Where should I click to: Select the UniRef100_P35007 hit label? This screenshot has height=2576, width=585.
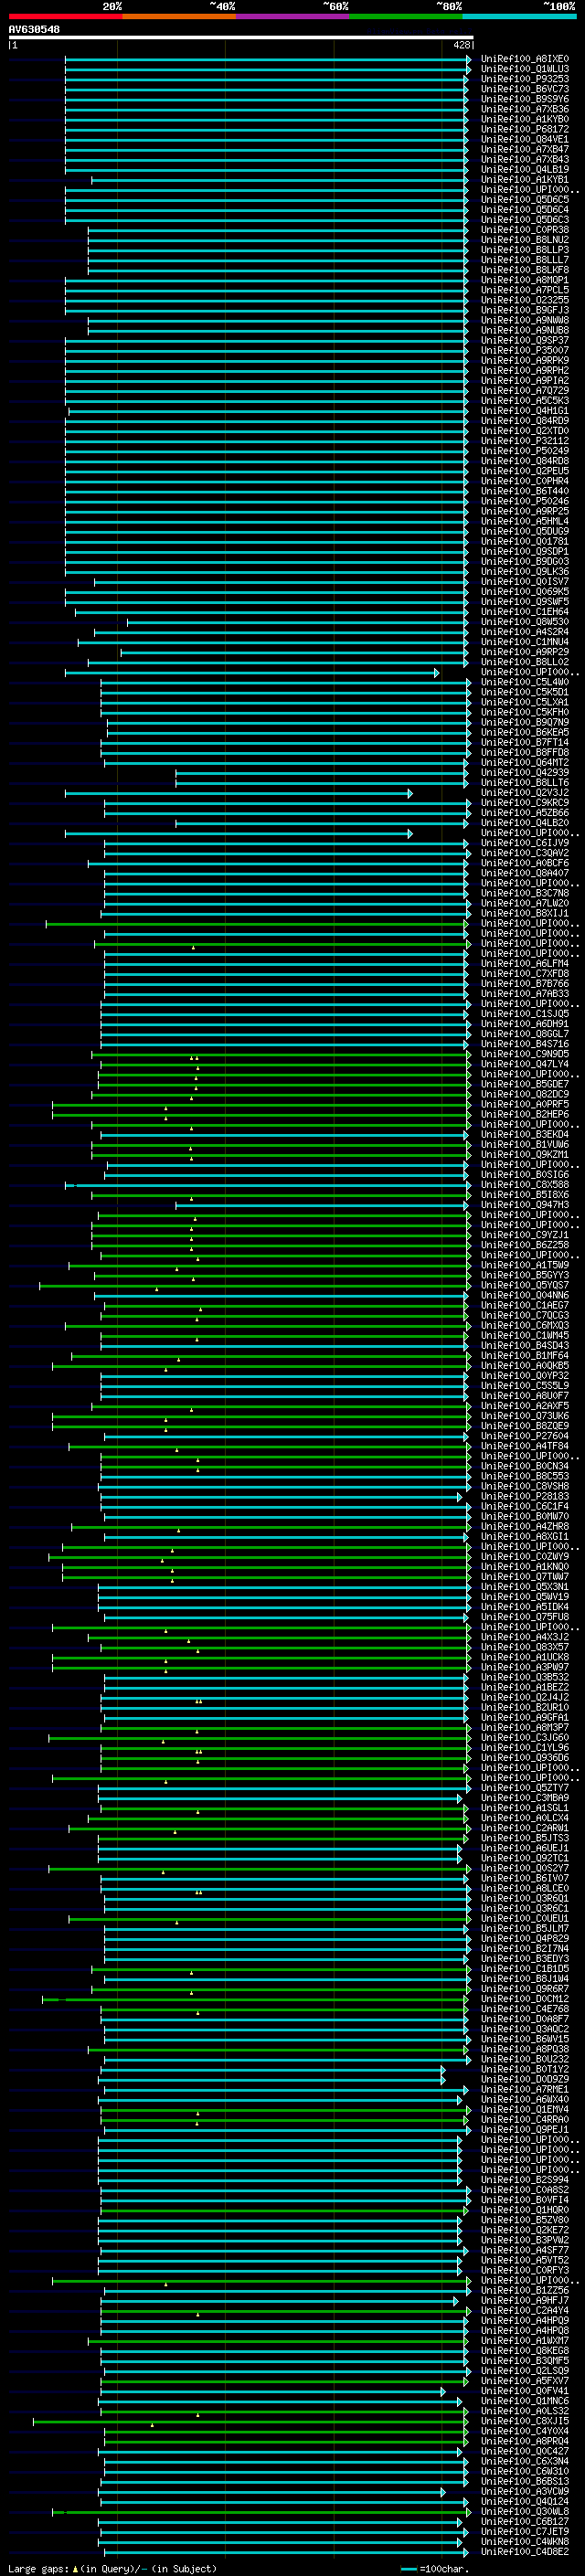pos(524,350)
